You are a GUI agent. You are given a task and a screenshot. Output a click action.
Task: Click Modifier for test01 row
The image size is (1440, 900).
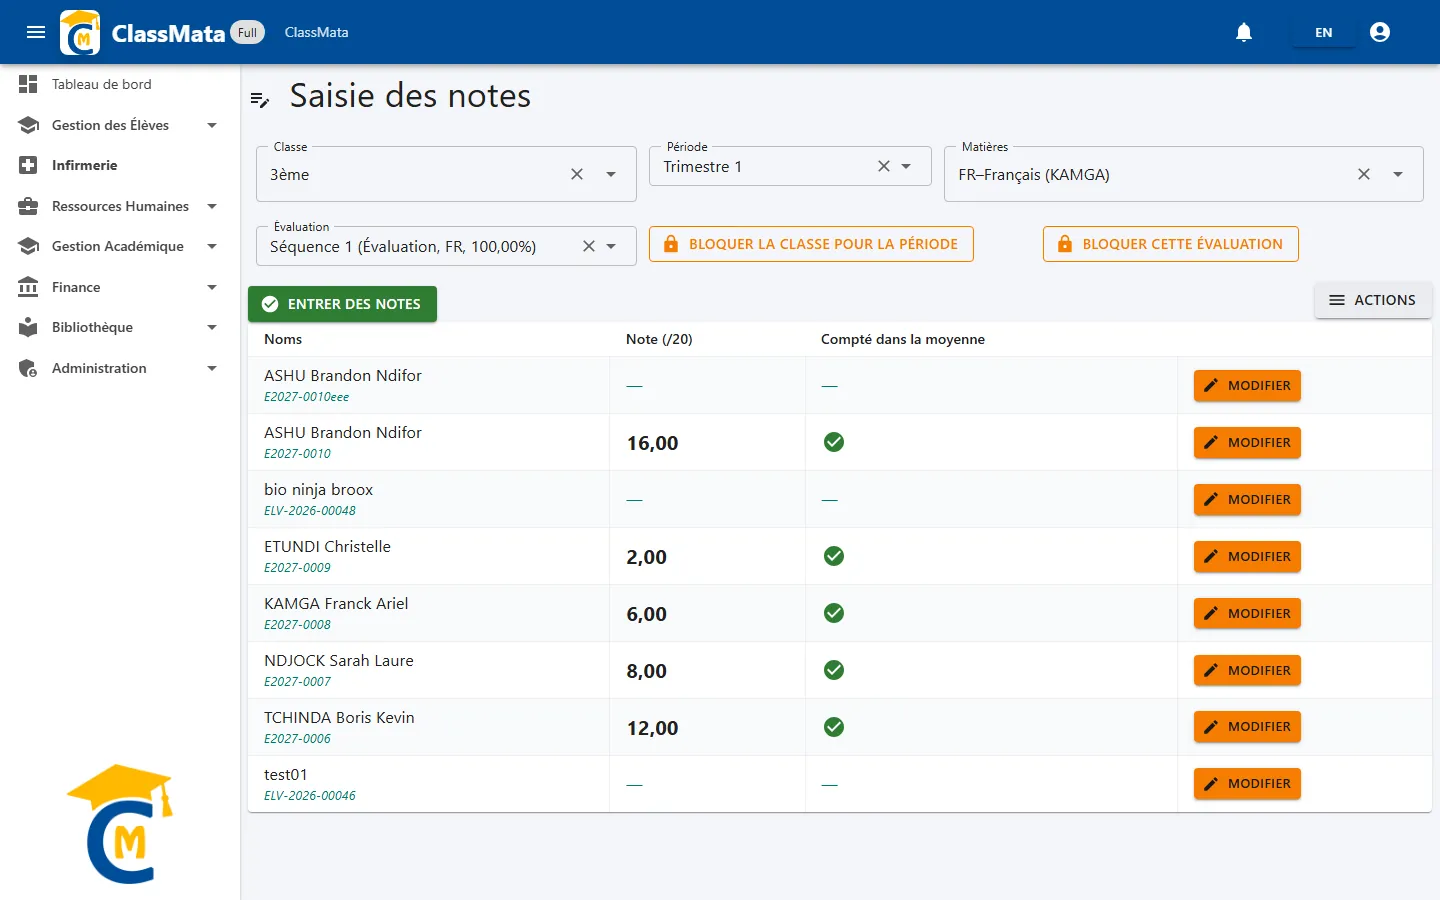click(1247, 784)
